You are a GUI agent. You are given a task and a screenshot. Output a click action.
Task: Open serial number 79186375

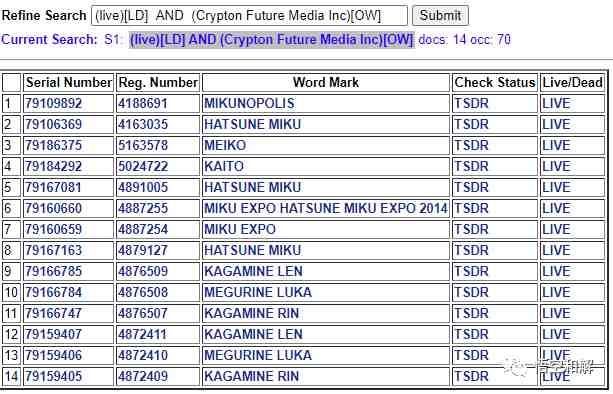(x=54, y=145)
